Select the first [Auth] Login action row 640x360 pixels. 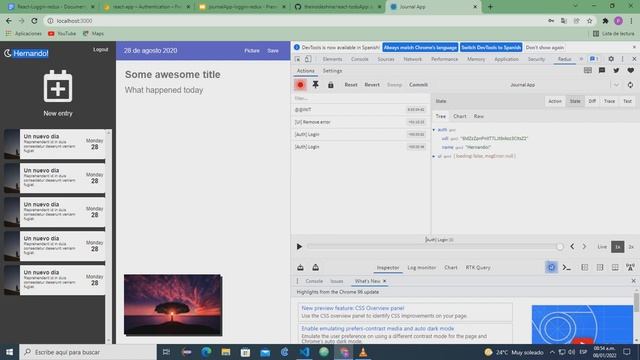pos(360,134)
